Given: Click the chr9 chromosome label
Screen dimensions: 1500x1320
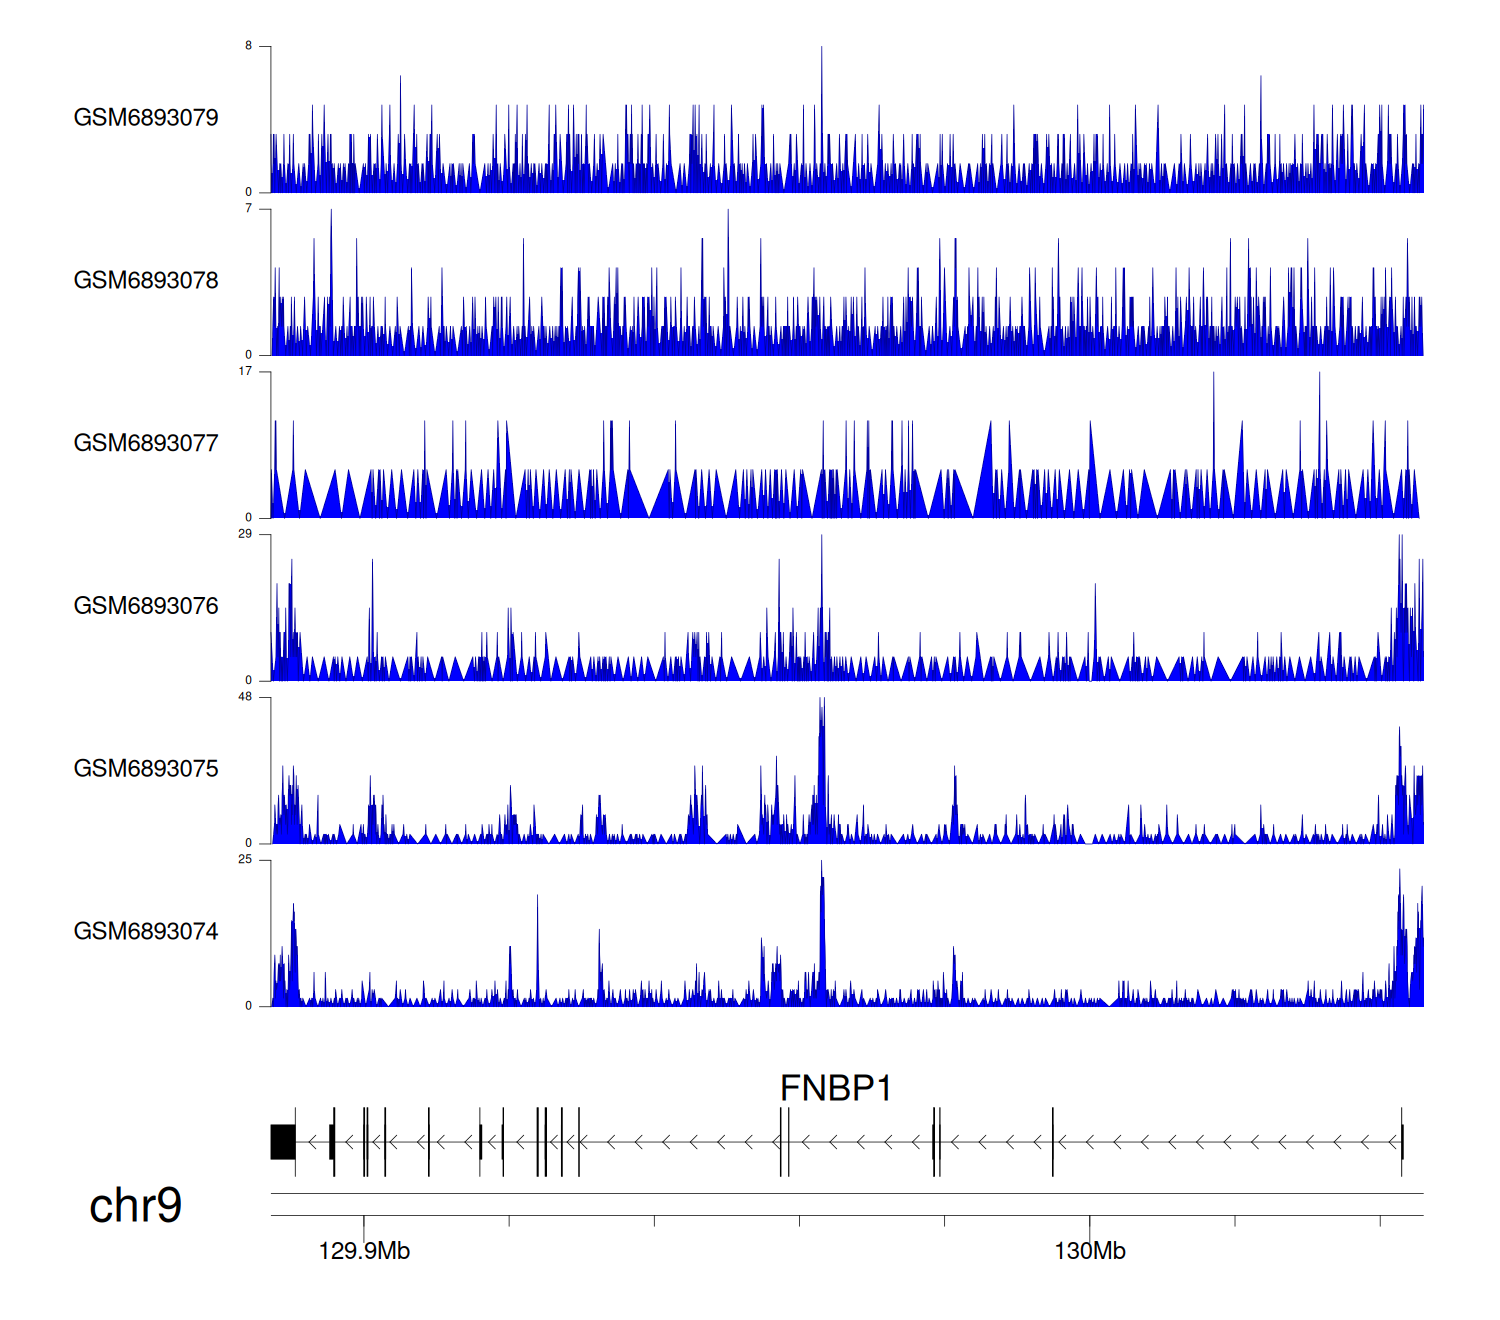Looking at the screenshot, I should [x=135, y=1205].
